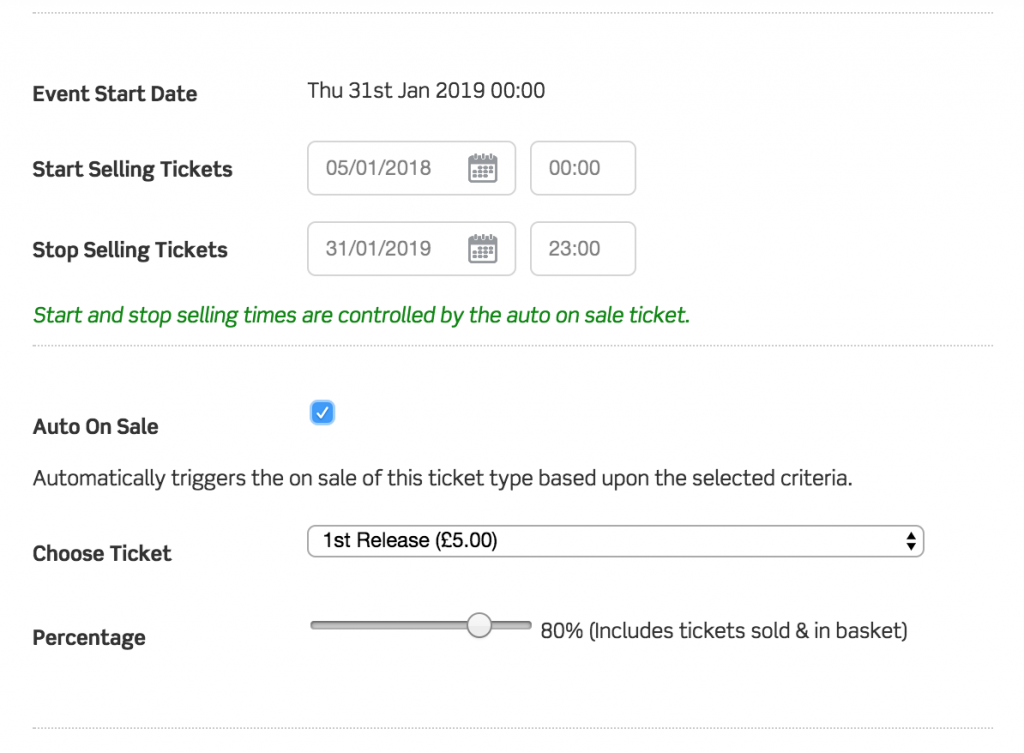Viewport: 1024px width, 753px height.
Task: Open the Start Selling Tickets calendar icon
Action: coord(483,168)
